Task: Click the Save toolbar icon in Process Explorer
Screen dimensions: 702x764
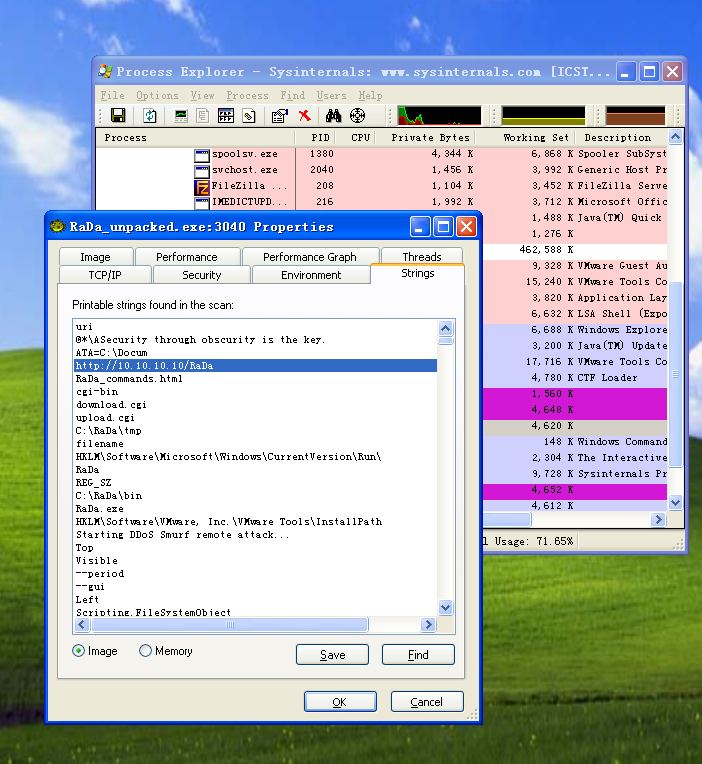Action: pyautogui.click(x=118, y=115)
